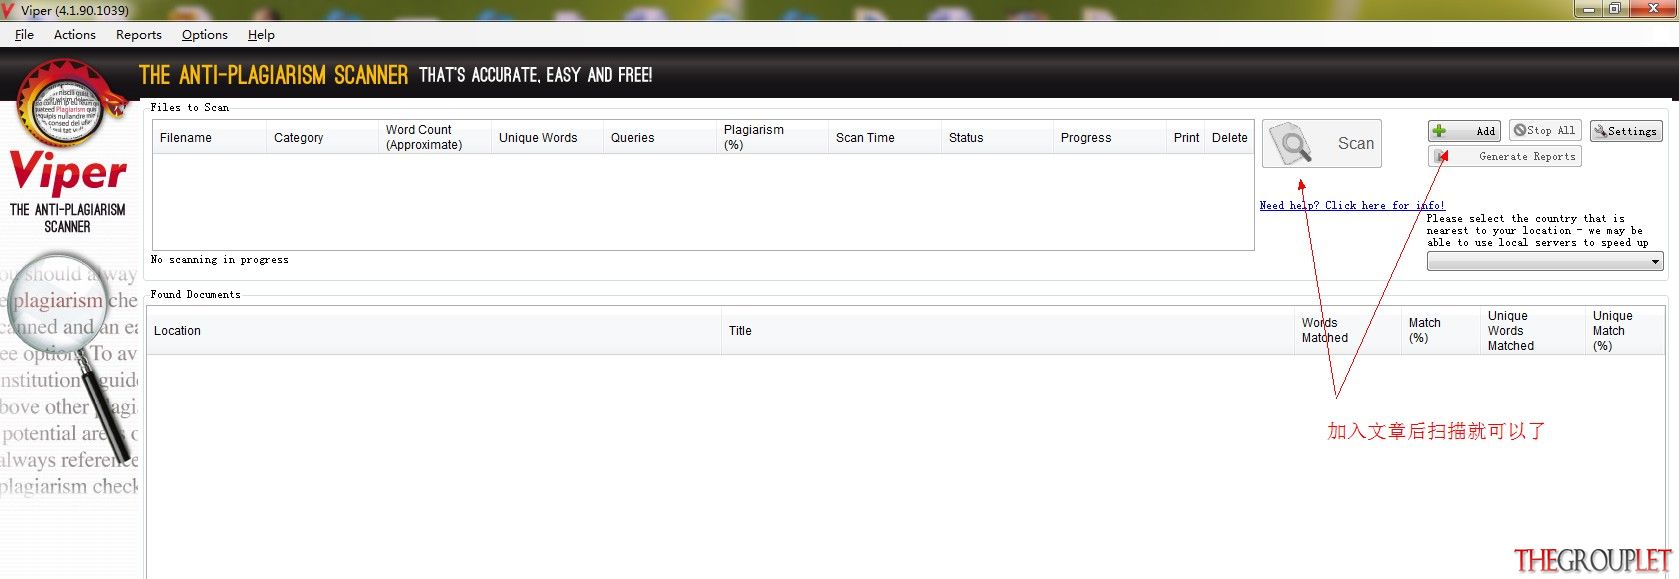Sort found documents by Location
This screenshot has width=1679, height=579.
tap(434, 331)
